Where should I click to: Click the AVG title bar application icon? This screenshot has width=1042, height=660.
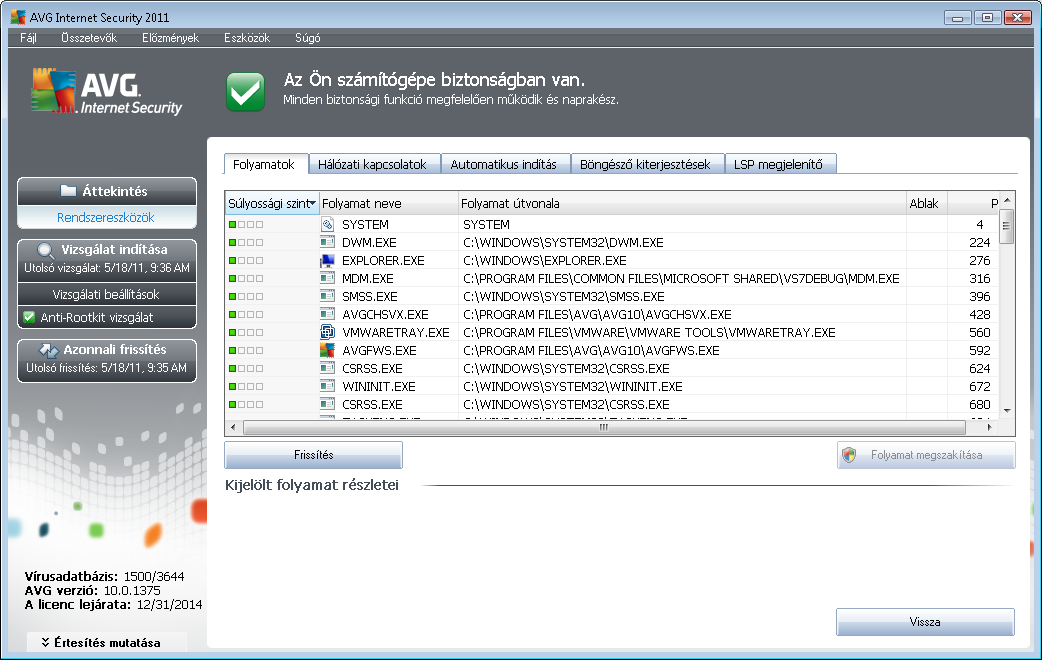point(18,17)
